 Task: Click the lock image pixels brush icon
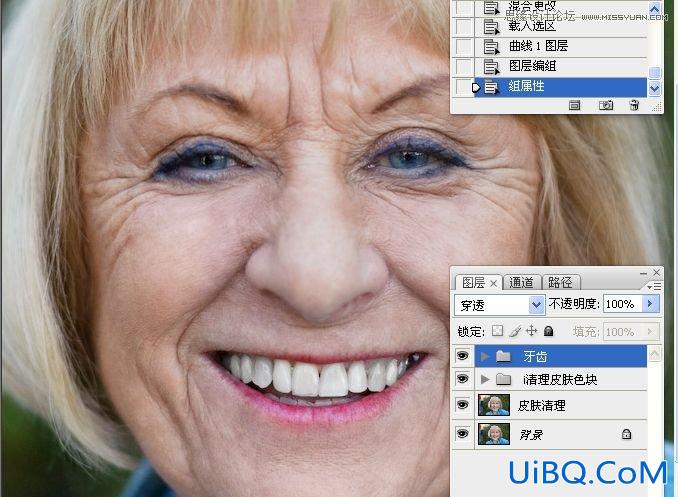point(515,331)
